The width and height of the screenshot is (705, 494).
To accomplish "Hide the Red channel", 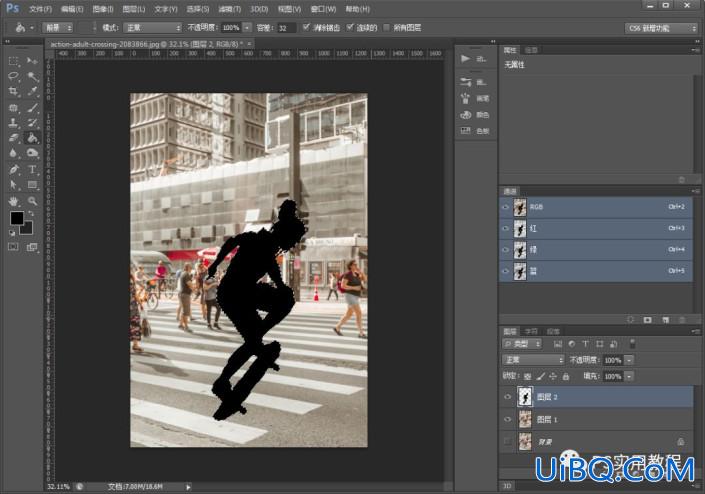I will coord(506,228).
